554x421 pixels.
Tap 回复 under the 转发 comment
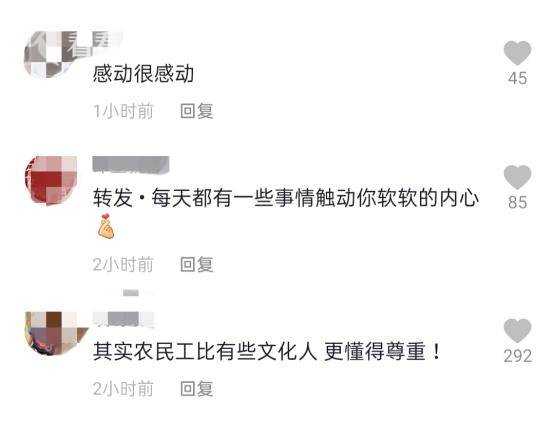click(196, 264)
